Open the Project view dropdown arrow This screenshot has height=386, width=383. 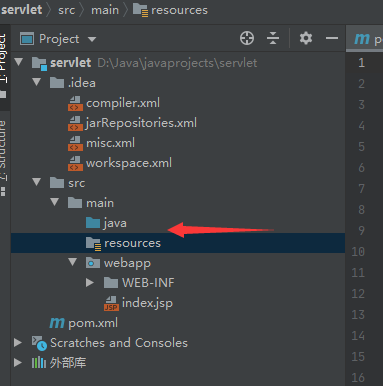pos(92,39)
